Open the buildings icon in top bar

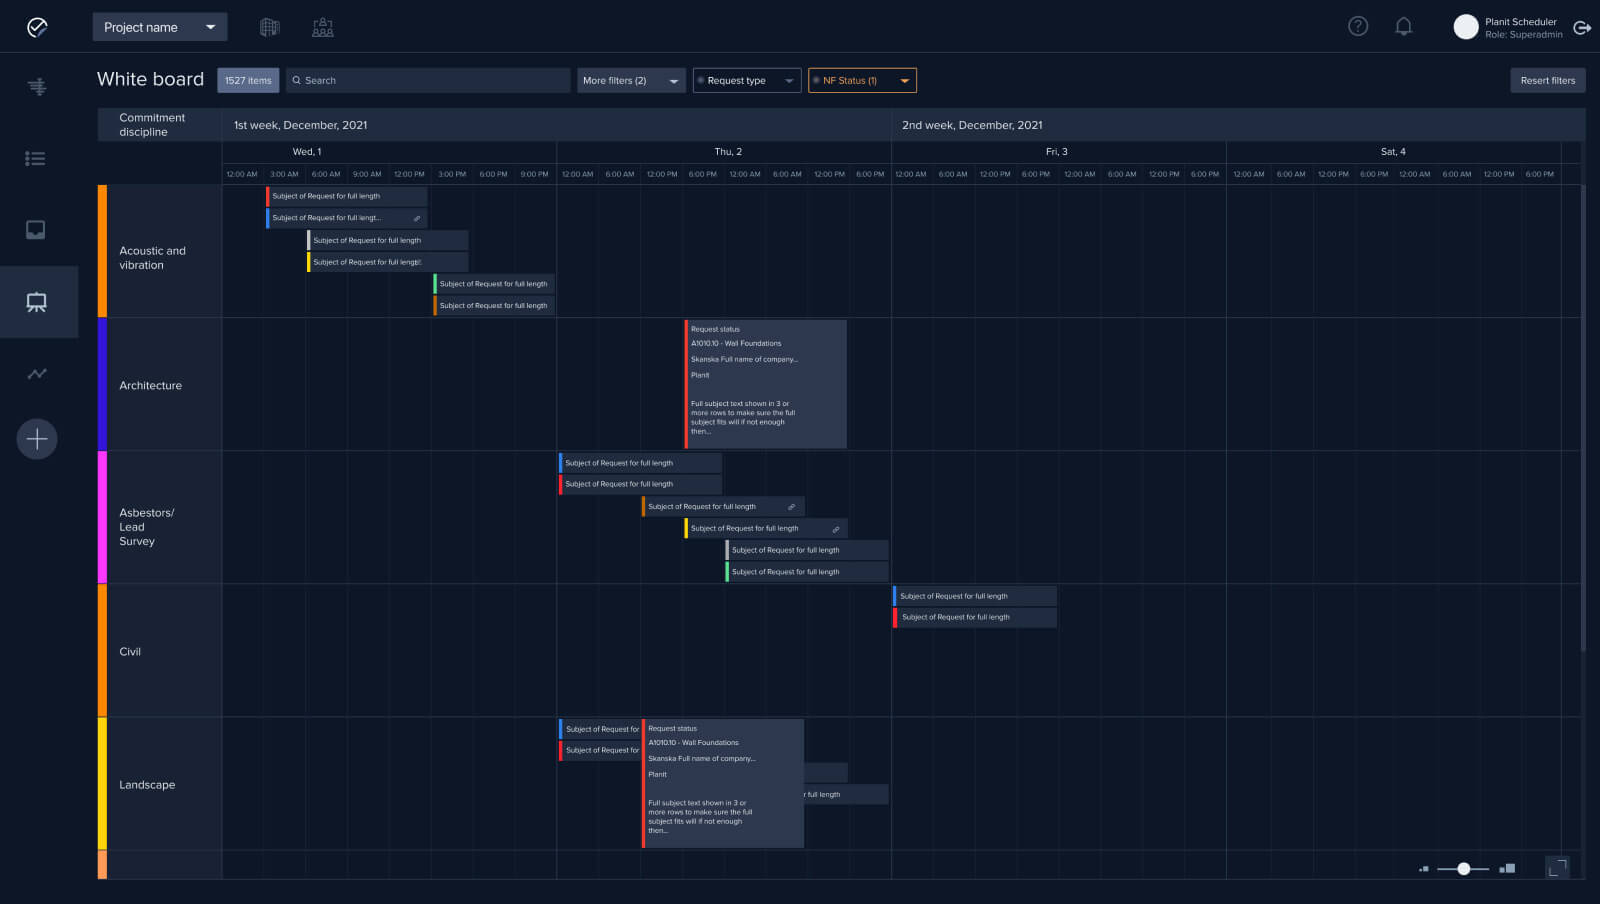(270, 27)
